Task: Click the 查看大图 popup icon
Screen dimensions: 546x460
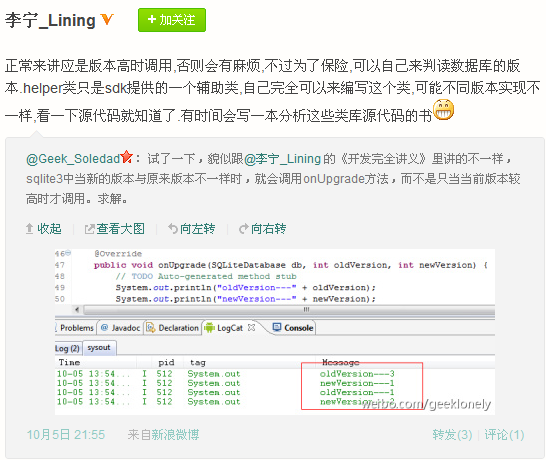Action: point(89,229)
